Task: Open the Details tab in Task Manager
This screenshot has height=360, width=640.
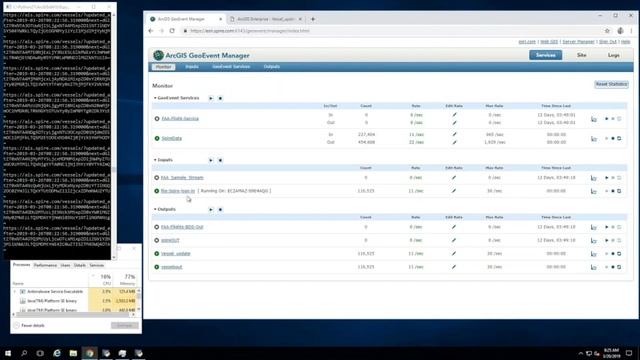Action: click(x=80, y=265)
